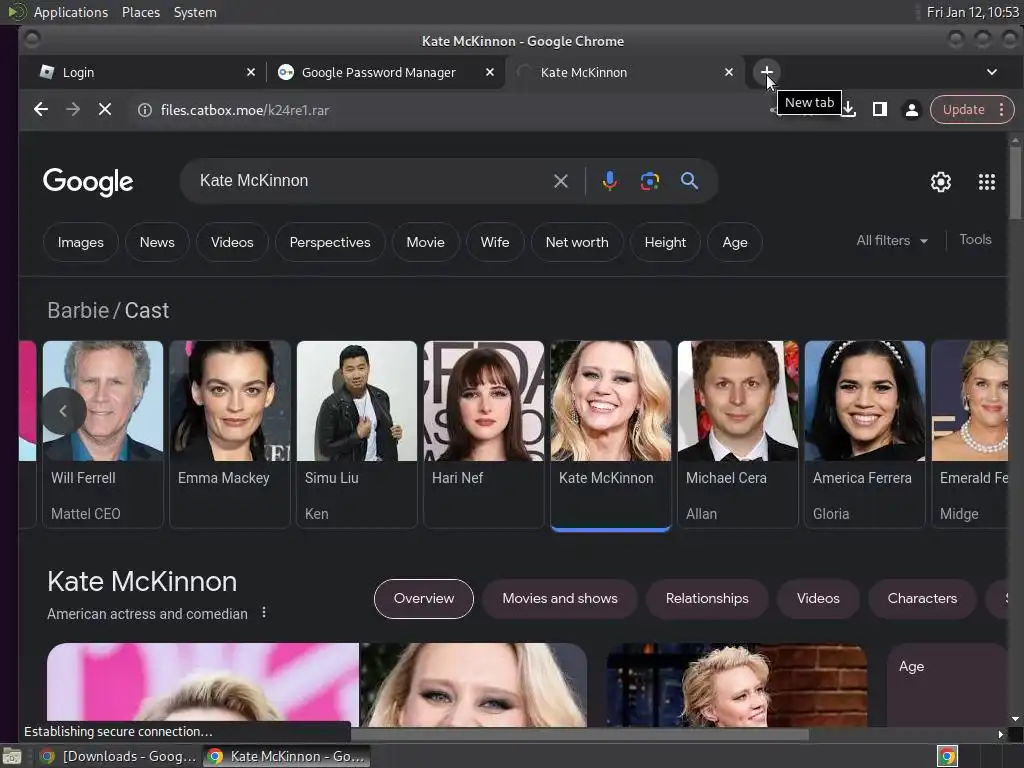Open the Applications menu
Image resolution: width=1024 pixels, height=768 pixels.
(x=71, y=12)
